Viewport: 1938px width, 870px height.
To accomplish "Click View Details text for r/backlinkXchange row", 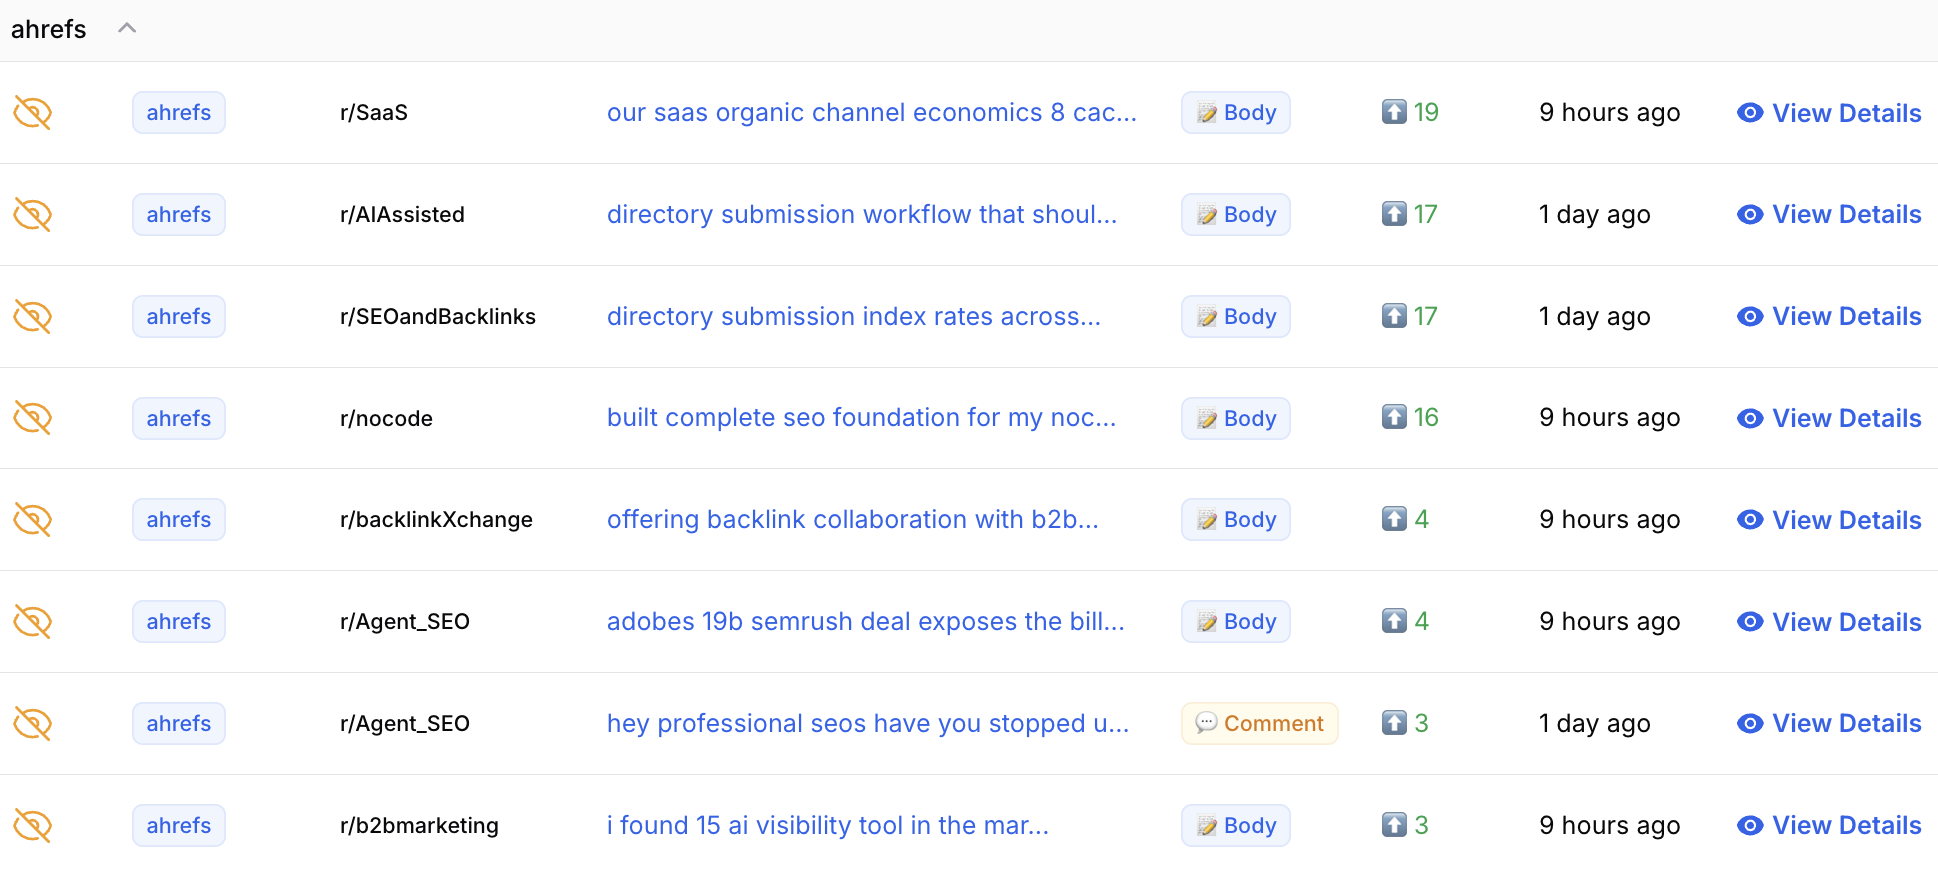I will tap(1846, 520).
